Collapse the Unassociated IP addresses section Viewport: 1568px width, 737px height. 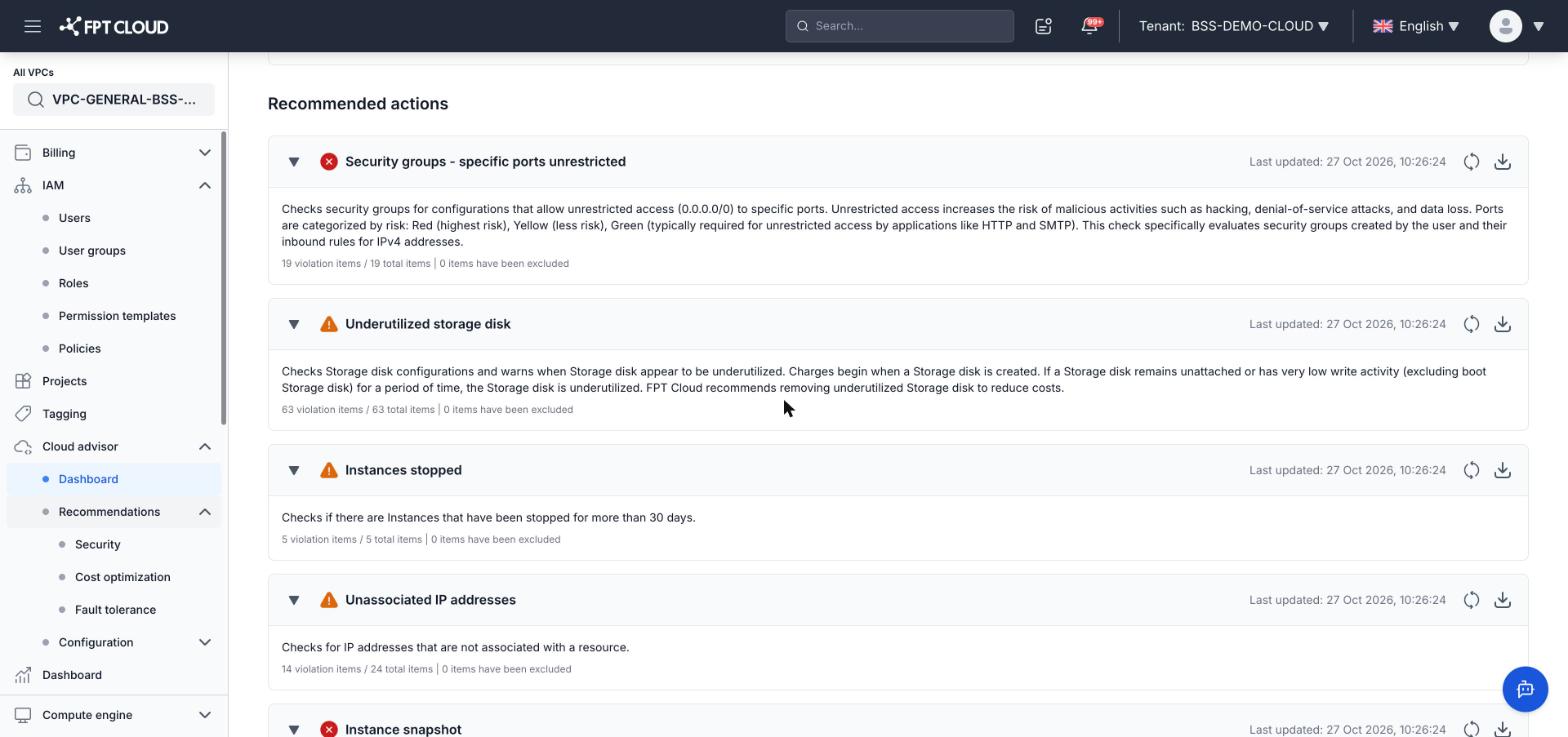pyautogui.click(x=294, y=600)
